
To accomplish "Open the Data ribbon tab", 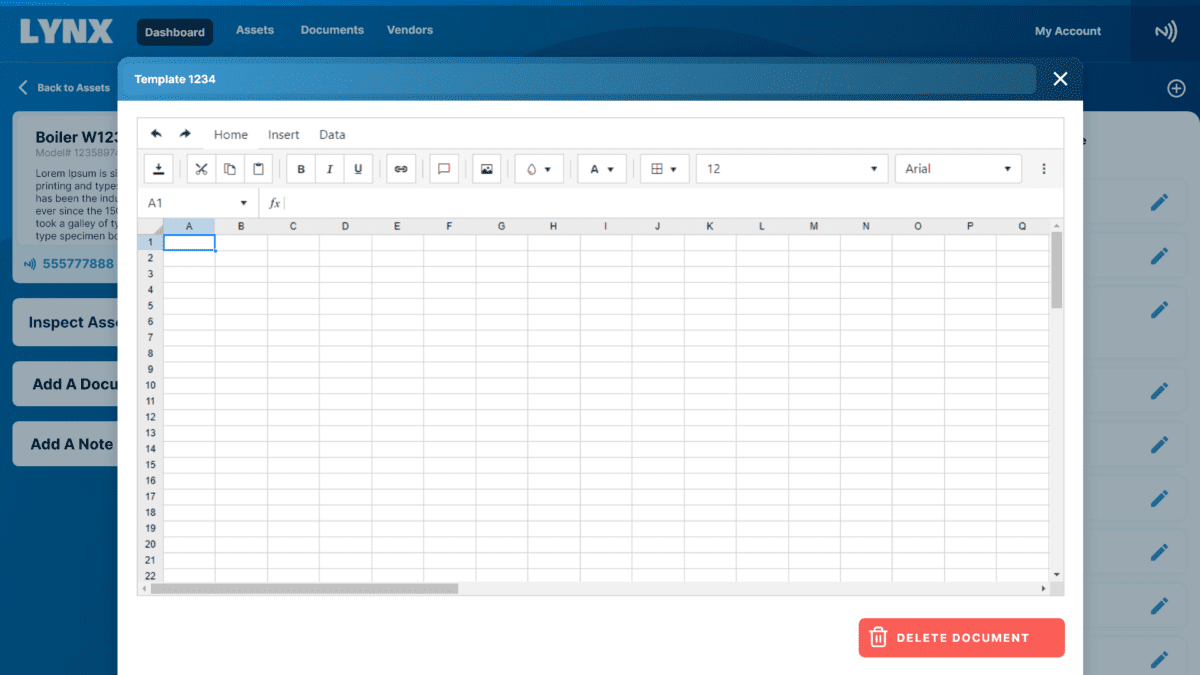I will (332, 135).
